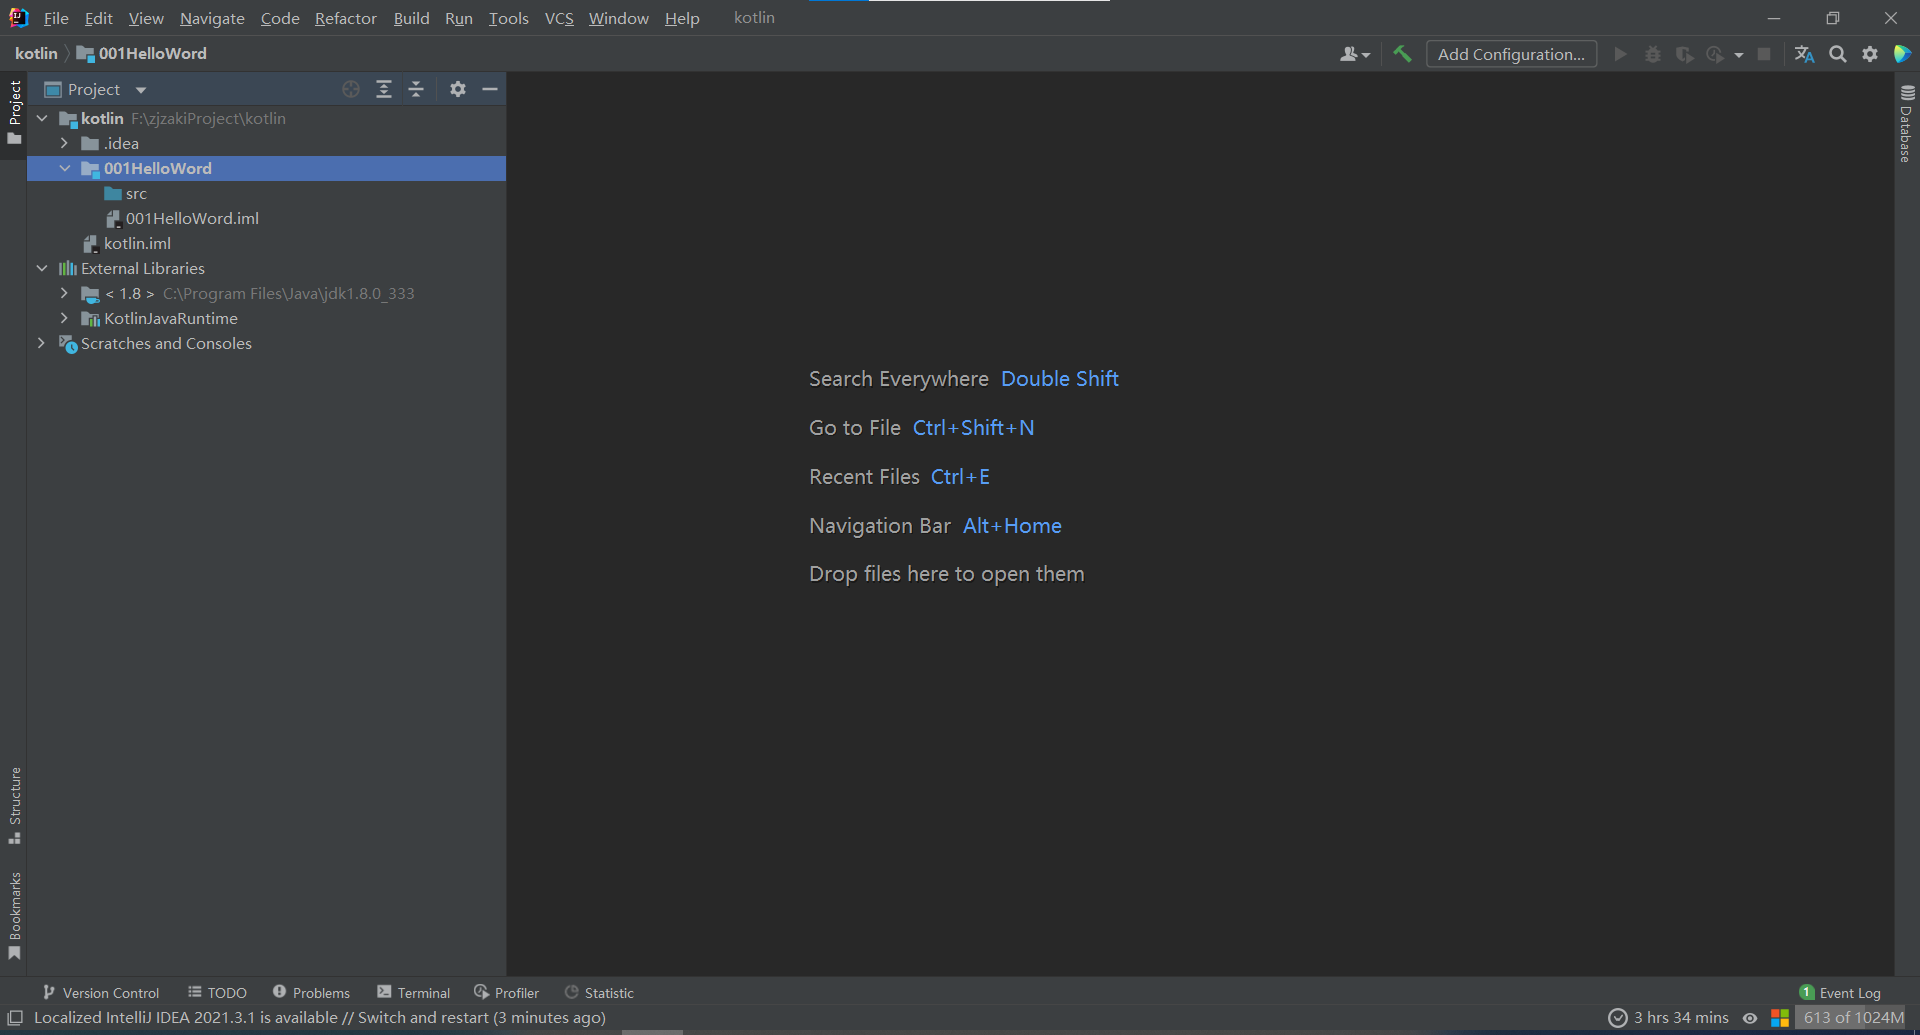
Task: Toggle the Project tool window side tab
Action: [x=14, y=112]
